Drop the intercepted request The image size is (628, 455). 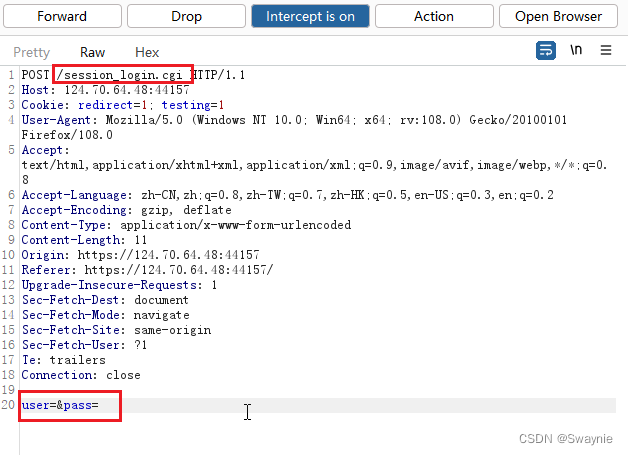pos(186,16)
